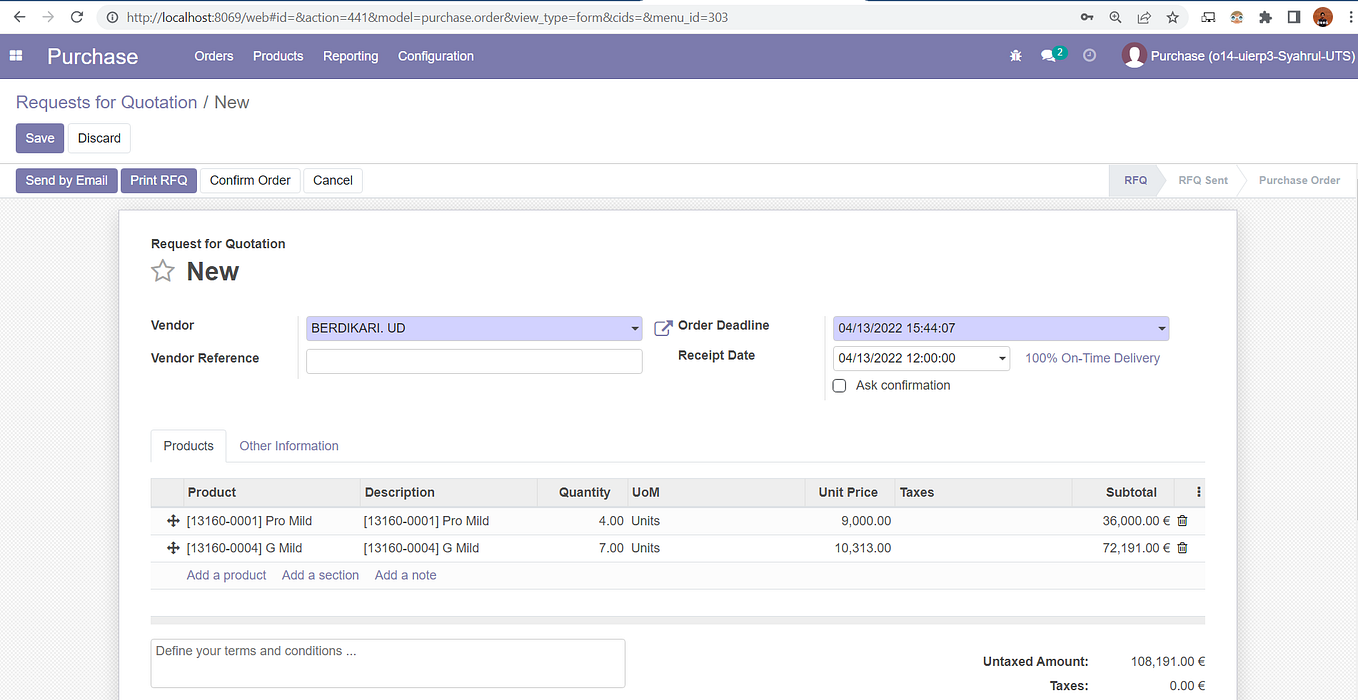The height and width of the screenshot is (700, 1358).
Task: Click the Add a product link
Action: pos(226,575)
